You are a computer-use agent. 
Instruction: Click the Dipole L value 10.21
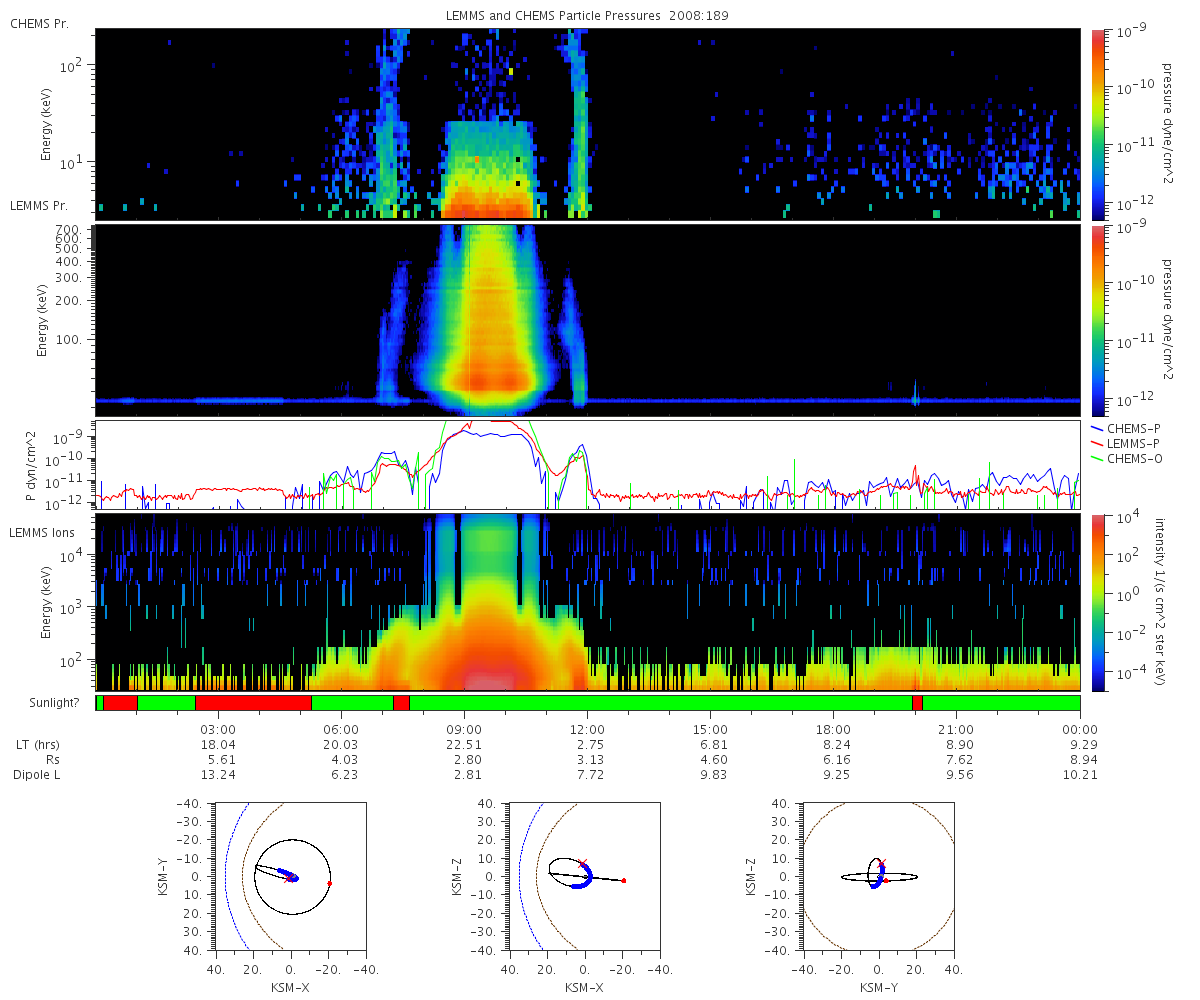[x=1080, y=775]
